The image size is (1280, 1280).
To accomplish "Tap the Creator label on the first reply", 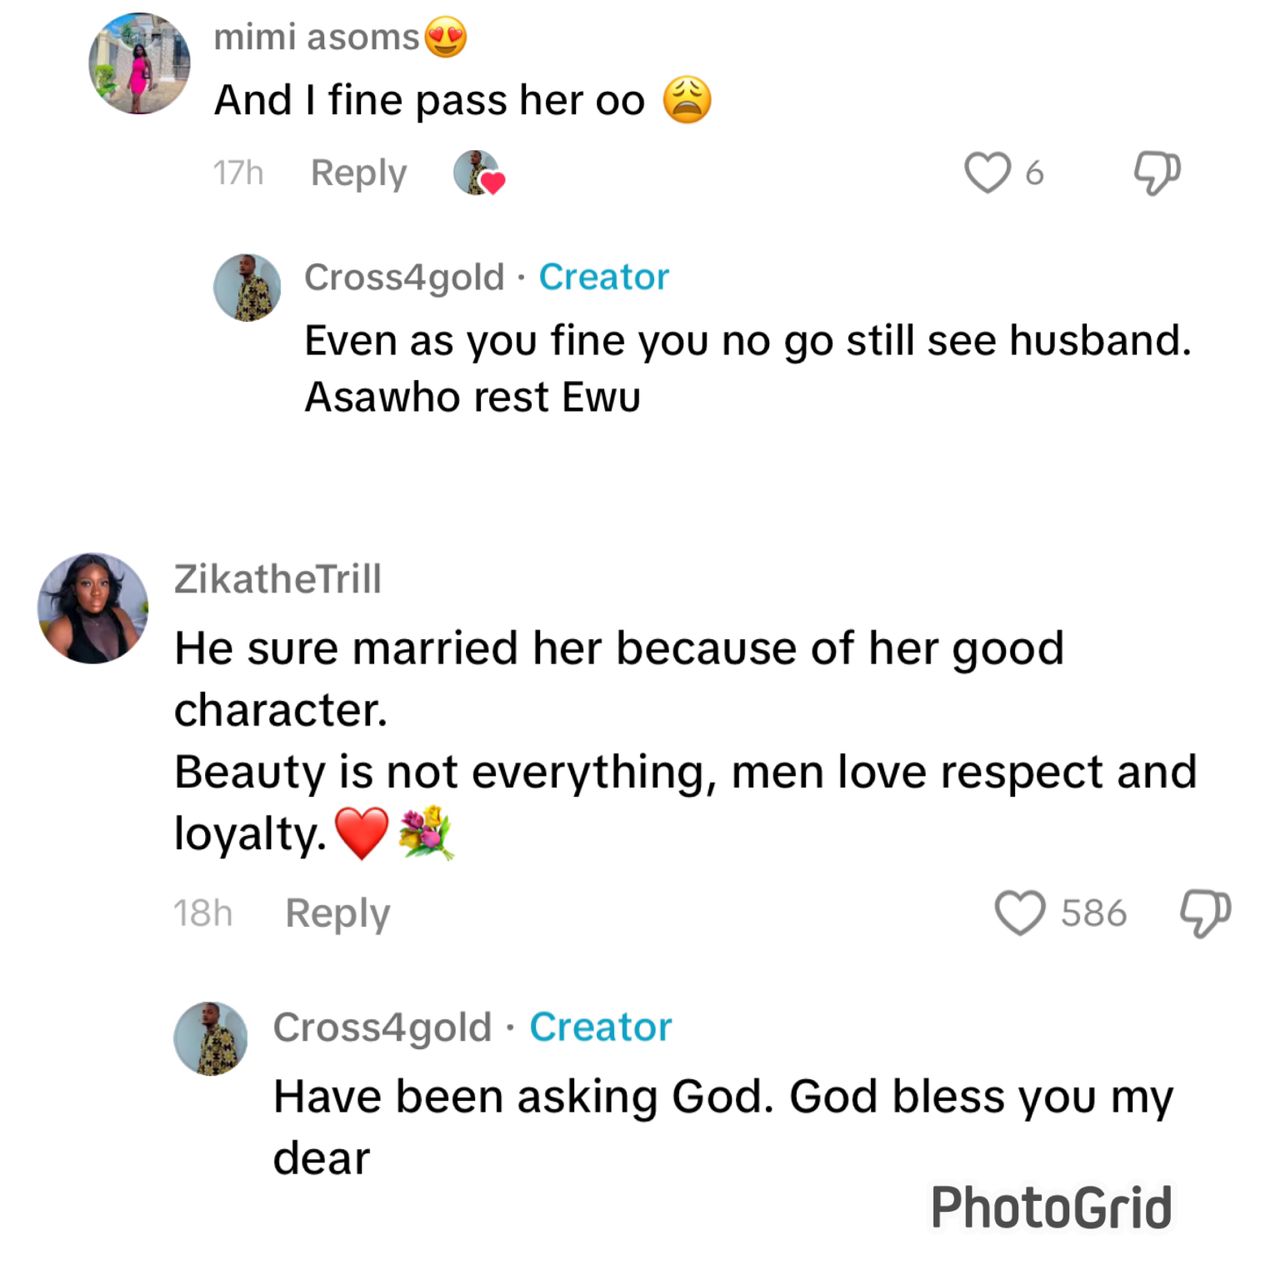I will coord(604,277).
